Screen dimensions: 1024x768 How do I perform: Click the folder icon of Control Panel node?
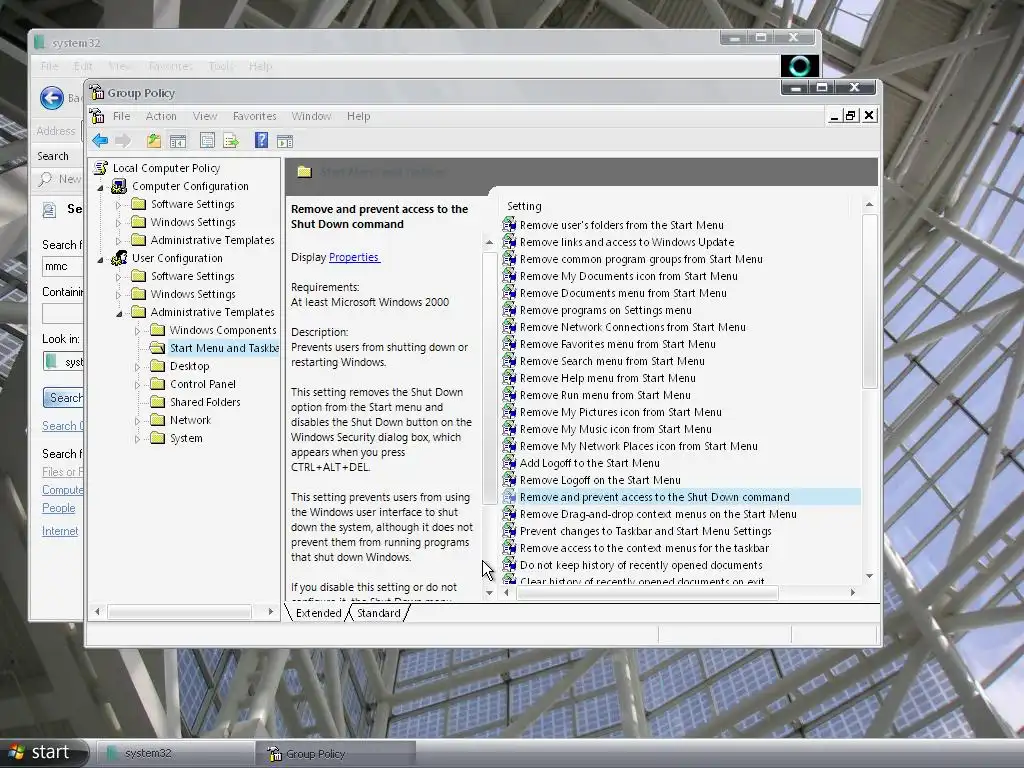[157, 384]
